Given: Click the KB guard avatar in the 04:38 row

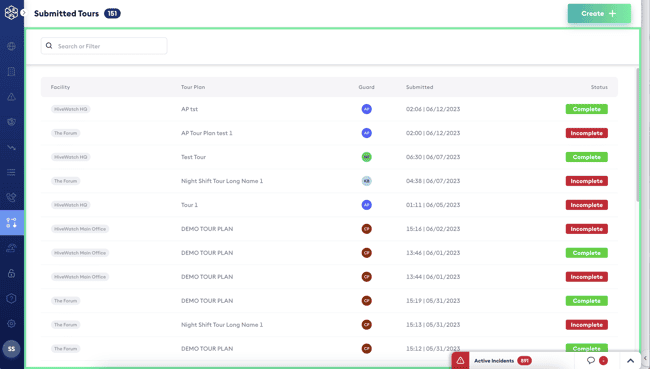Looking at the screenshot, I should 366,181.
